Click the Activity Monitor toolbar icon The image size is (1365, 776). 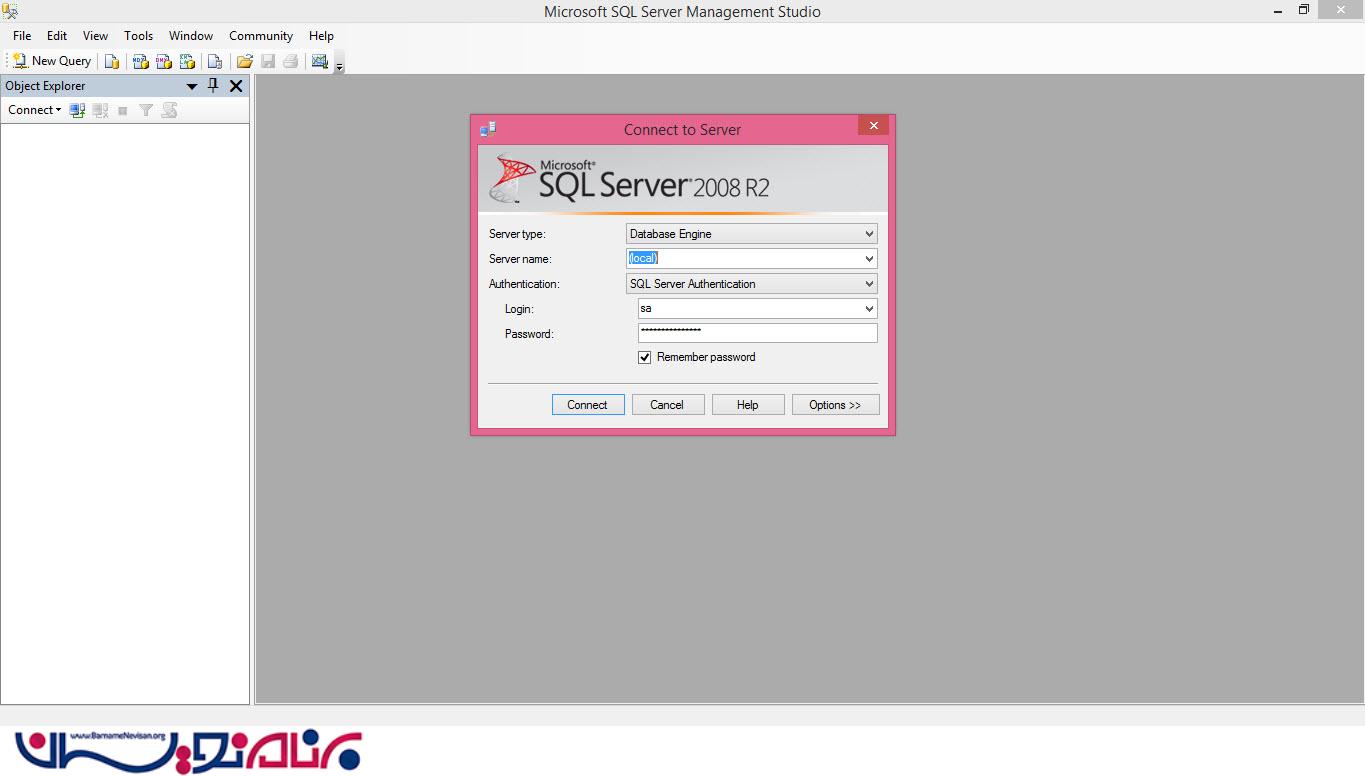[x=320, y=62]
